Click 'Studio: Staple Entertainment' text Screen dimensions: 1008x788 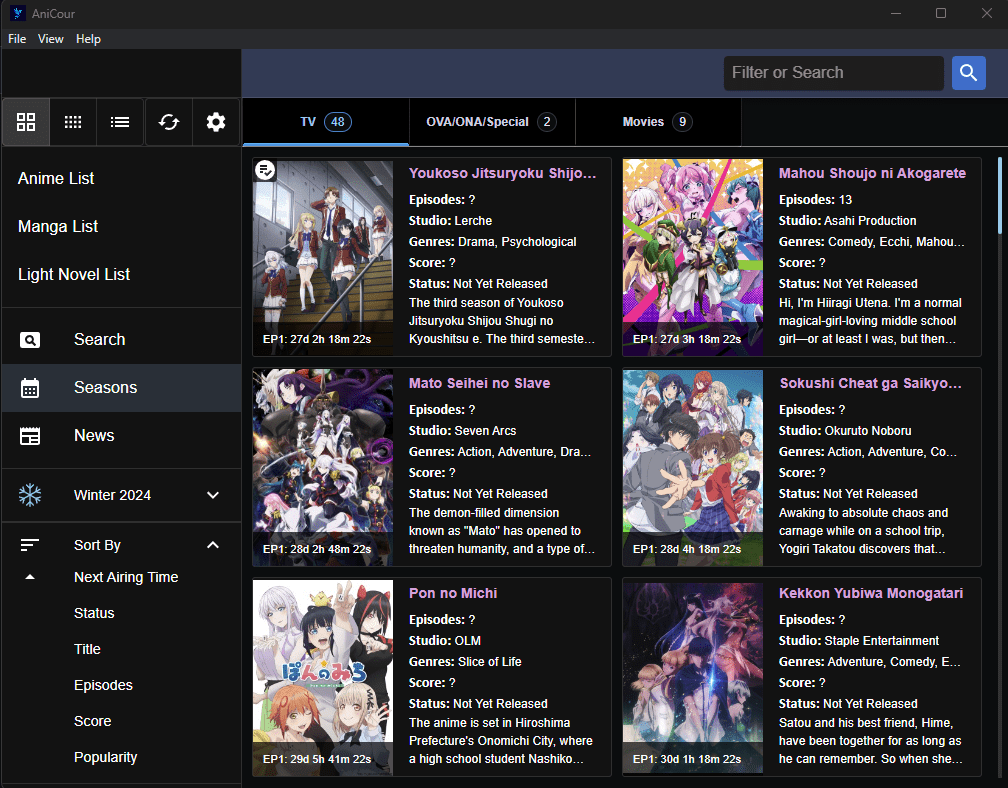point(859,641)
